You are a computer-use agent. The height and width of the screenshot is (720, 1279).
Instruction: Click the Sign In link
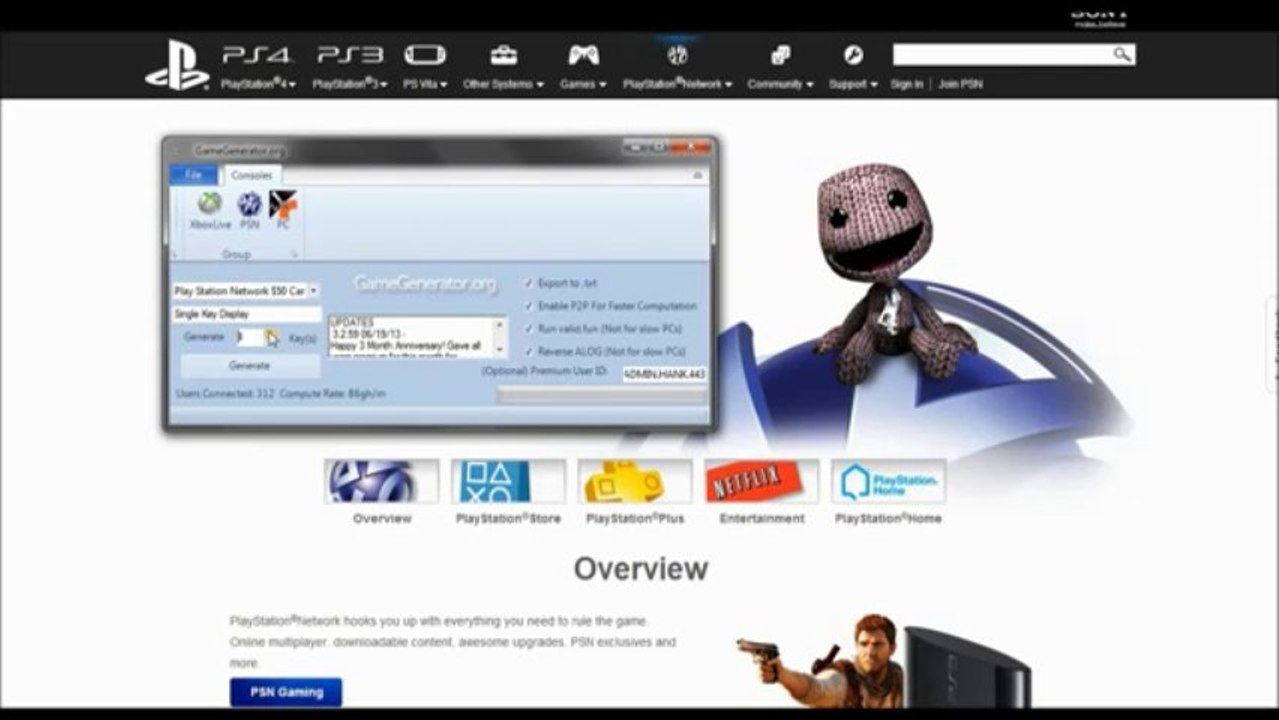click(907, 85)
